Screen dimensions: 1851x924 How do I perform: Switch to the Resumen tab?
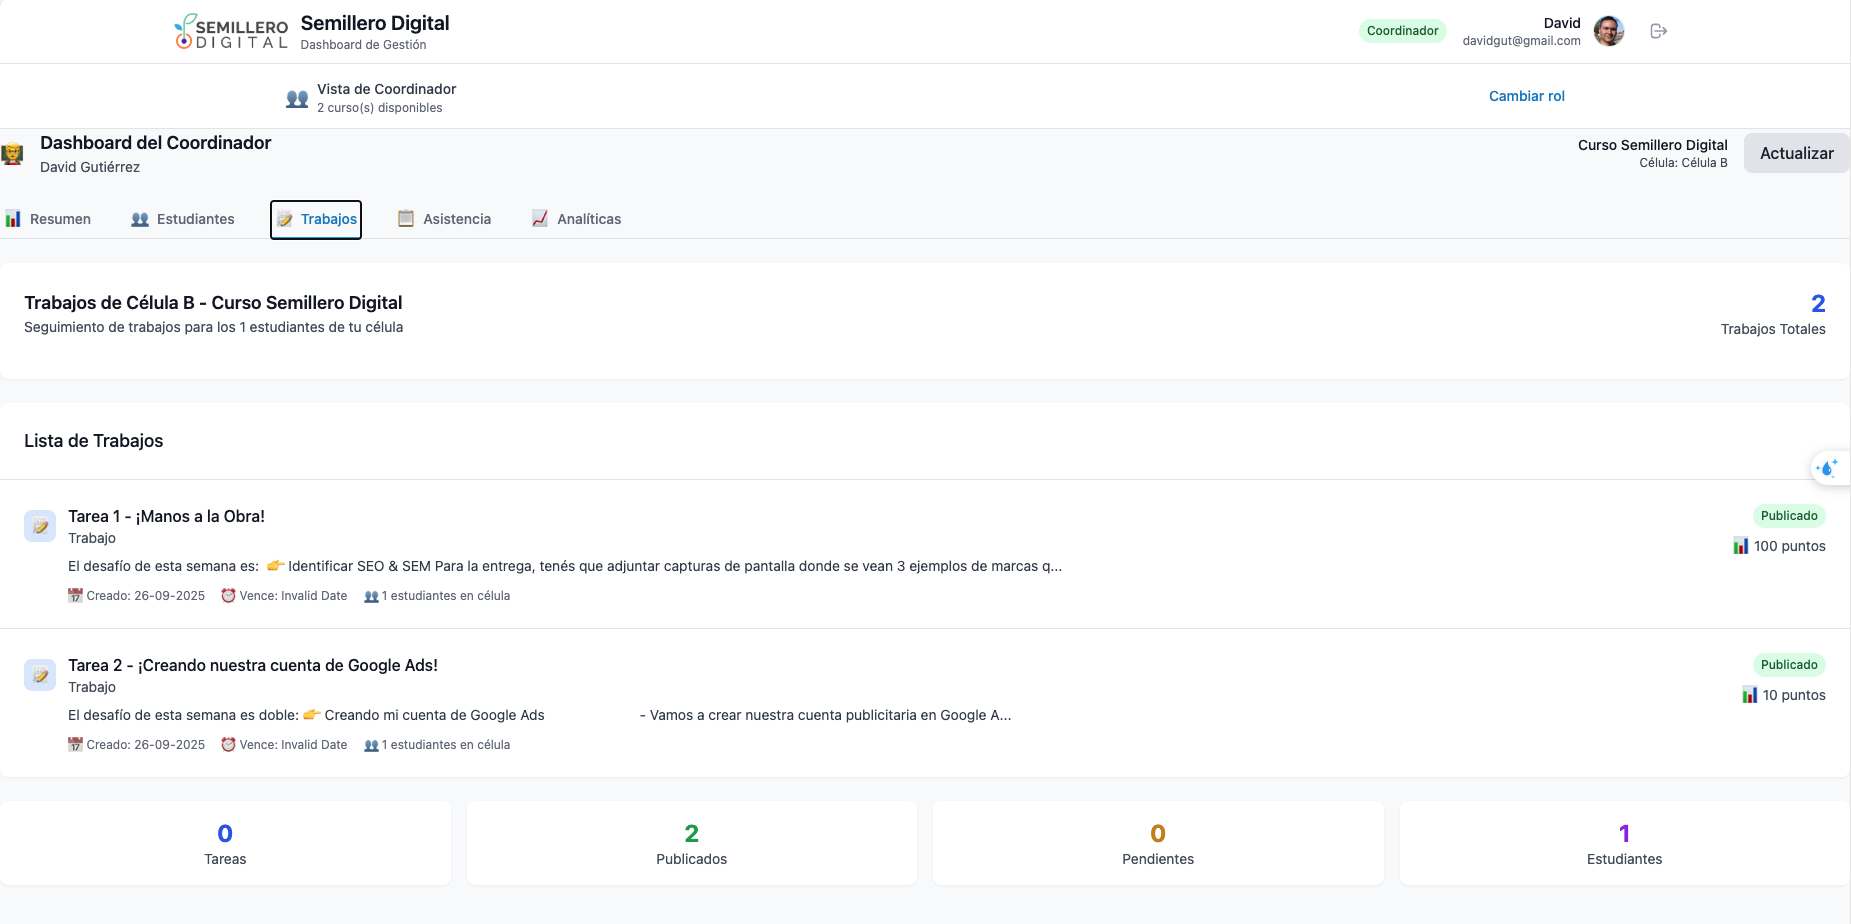pyautogui.click(x=48, y=219)
